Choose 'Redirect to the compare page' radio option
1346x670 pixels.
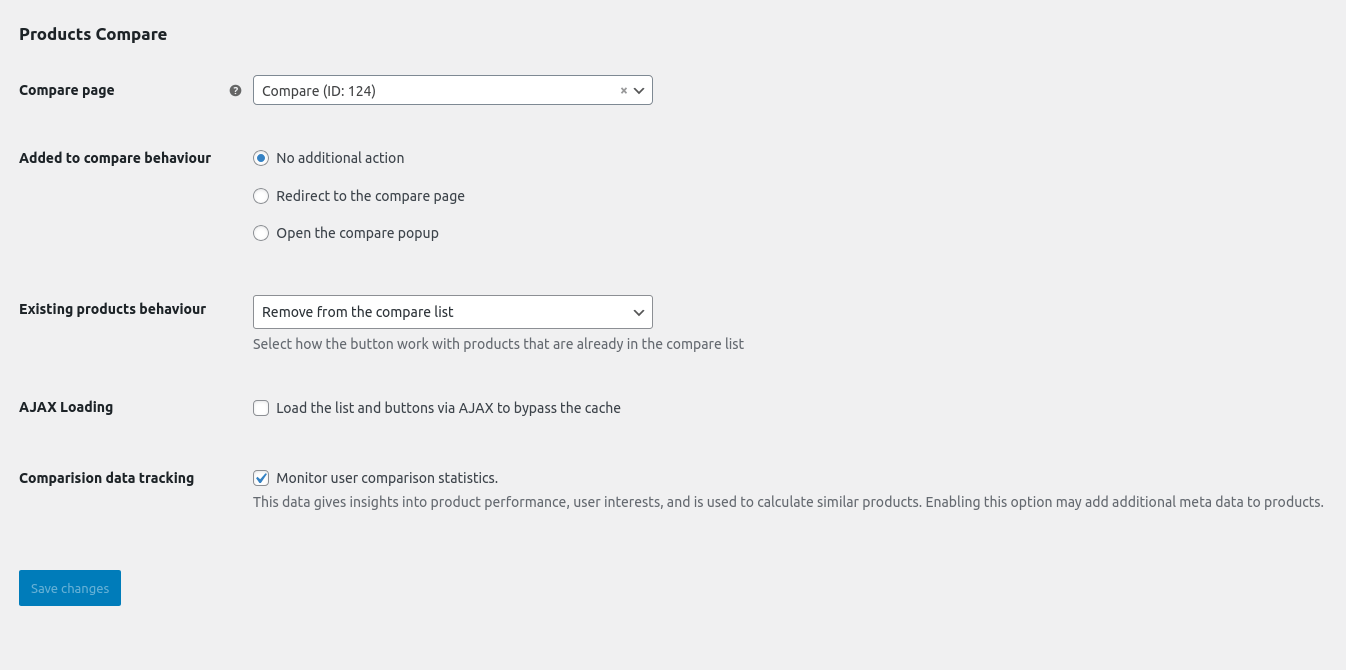point(261,196)
